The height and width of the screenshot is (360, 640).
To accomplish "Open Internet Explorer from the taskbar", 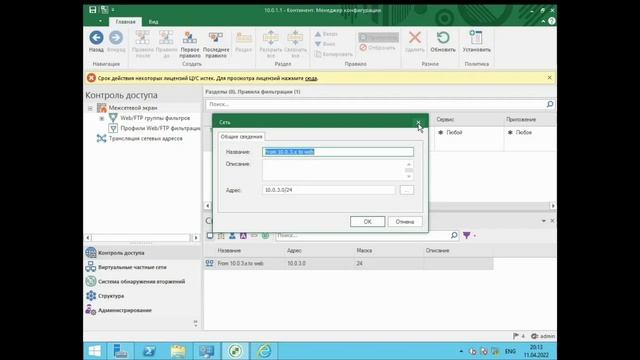I will pos(264,351).
